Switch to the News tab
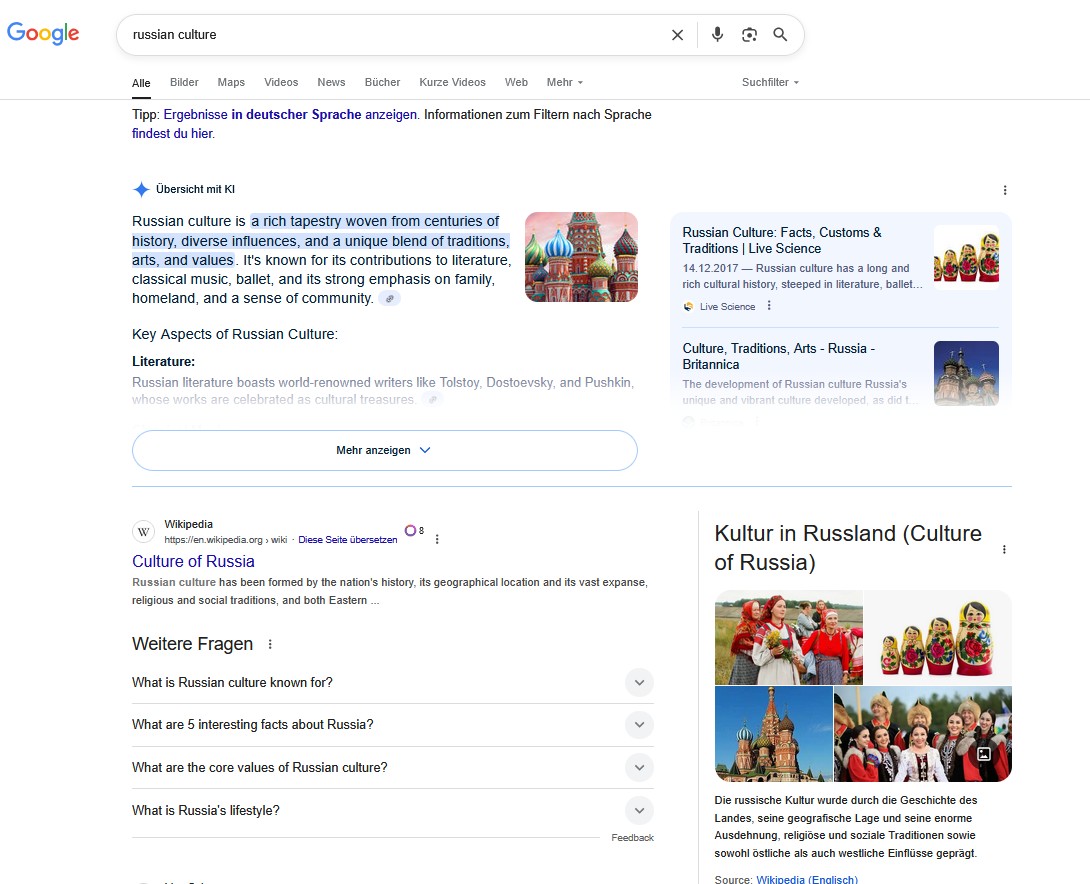This screenshot has width=1090, height=884. click(x=331, y=82)
